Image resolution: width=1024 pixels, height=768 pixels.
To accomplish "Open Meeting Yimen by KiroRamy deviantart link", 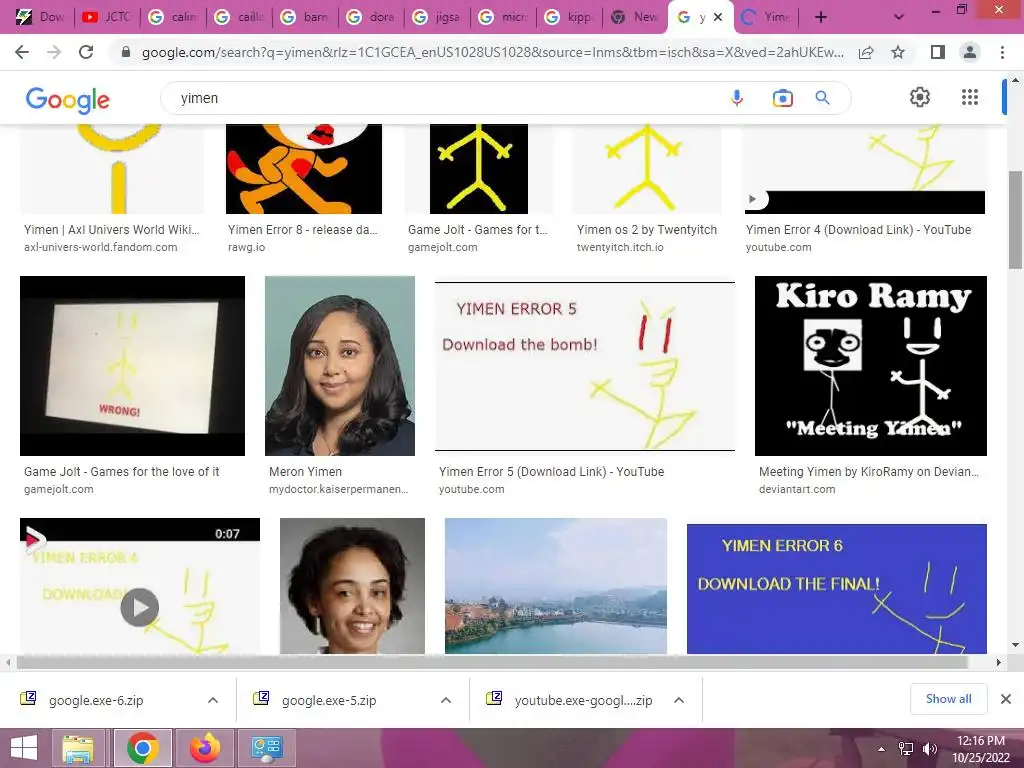I will 869,472.
